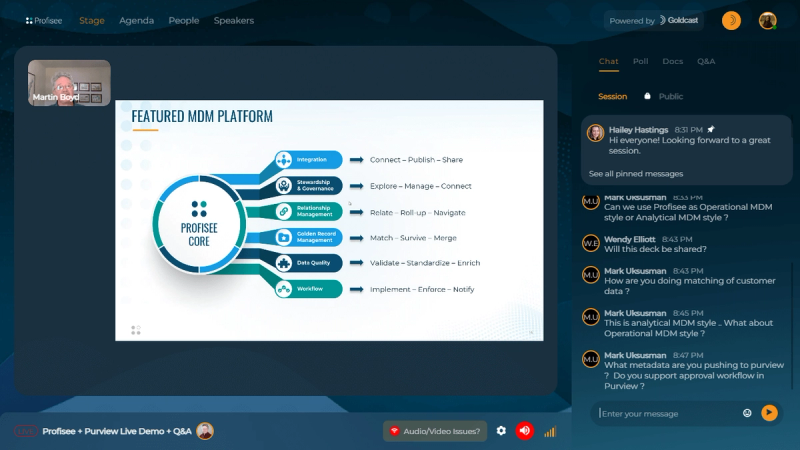Click the Powered by Goldcast badge
Screen dimensions: 800x450
(654, 20)
